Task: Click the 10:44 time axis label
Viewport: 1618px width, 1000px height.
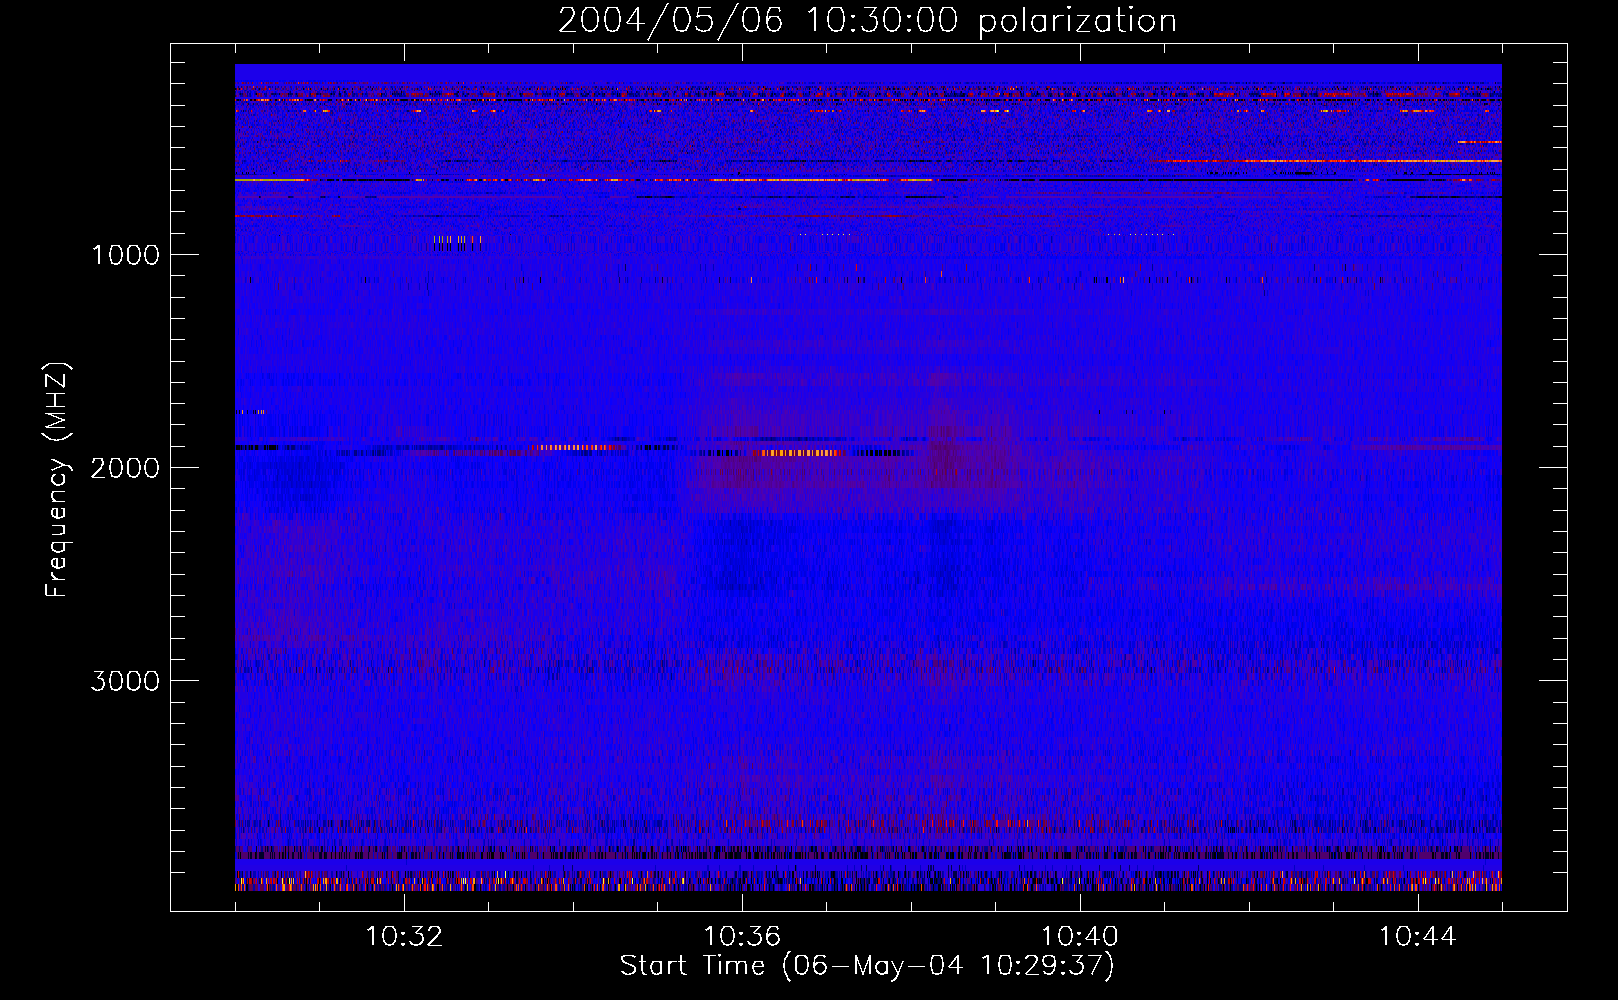Action: pyautogui.click(x=1417, y=937)
